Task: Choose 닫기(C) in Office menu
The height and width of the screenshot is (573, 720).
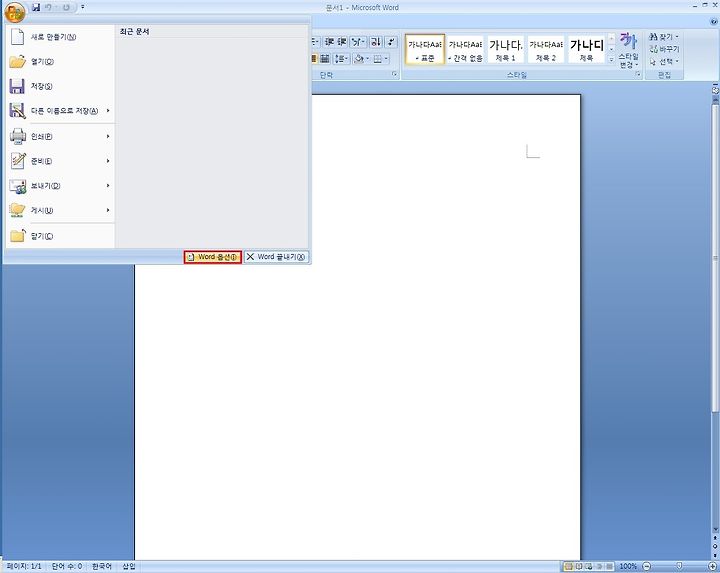Action: (x=60, y=236)
